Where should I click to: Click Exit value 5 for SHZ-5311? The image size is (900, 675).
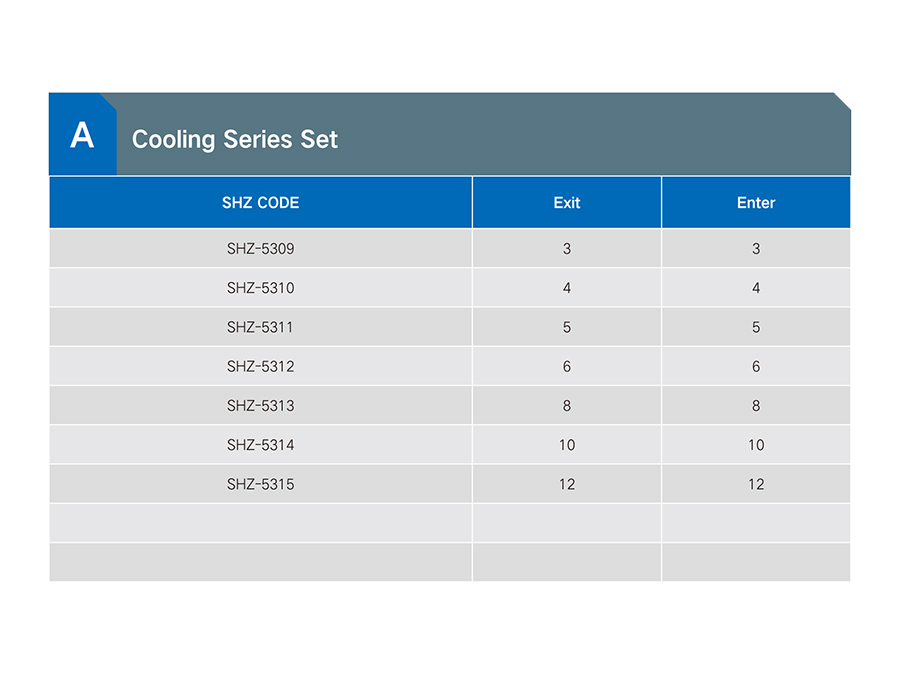pyautogui.click(x=567, y=327)
